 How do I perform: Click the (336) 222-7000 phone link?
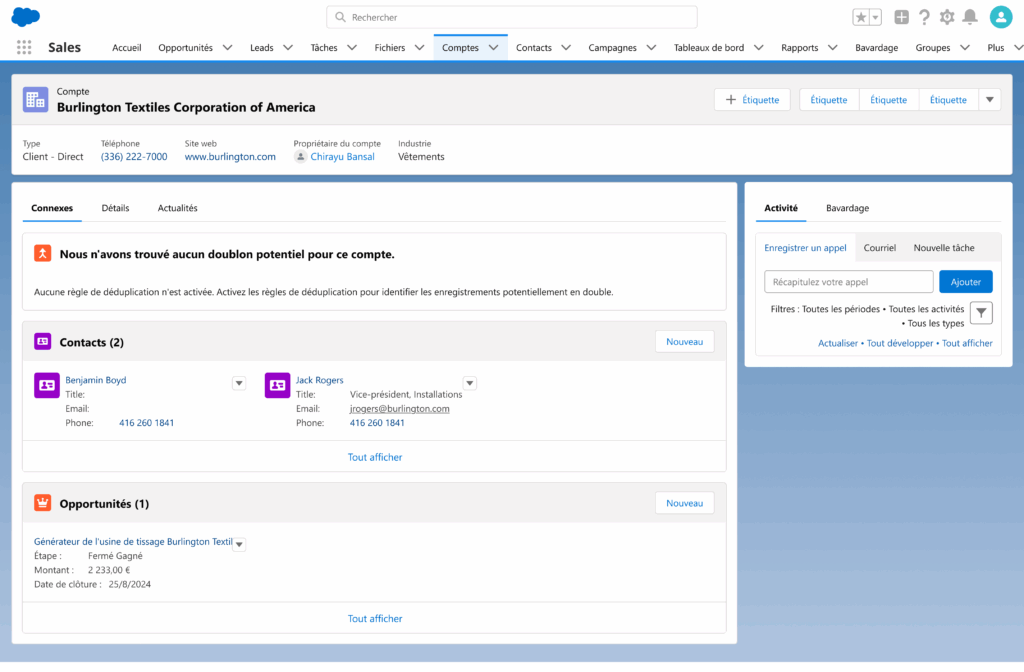pyautogui.click(x=134, y=157)
